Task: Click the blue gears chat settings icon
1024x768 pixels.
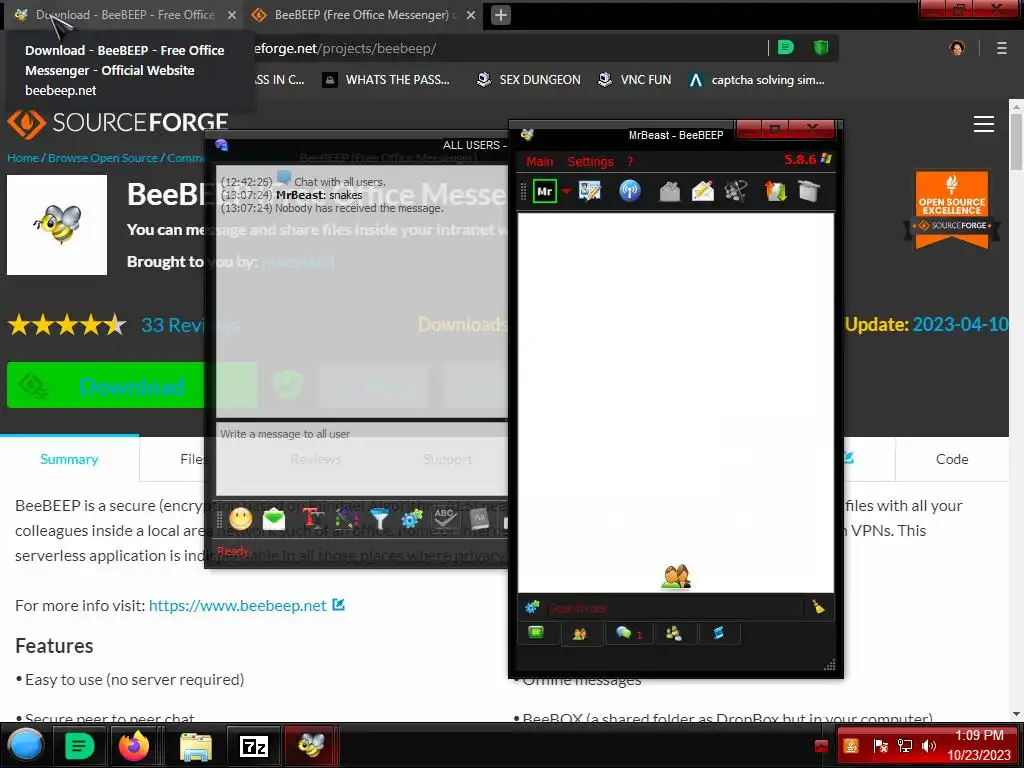Action: (x=412, y=519)
